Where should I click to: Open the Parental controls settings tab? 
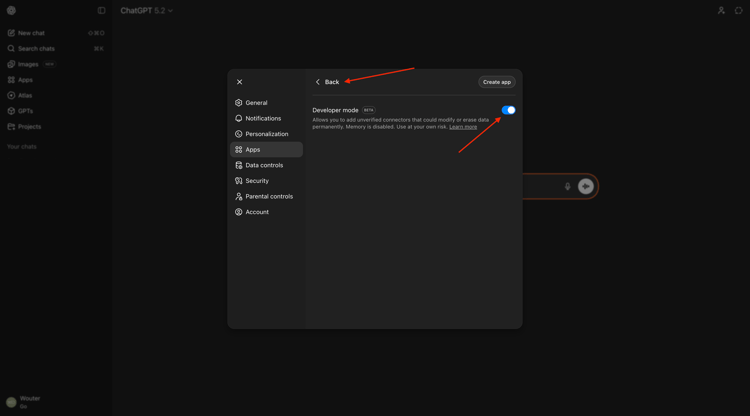pos(266,197)
